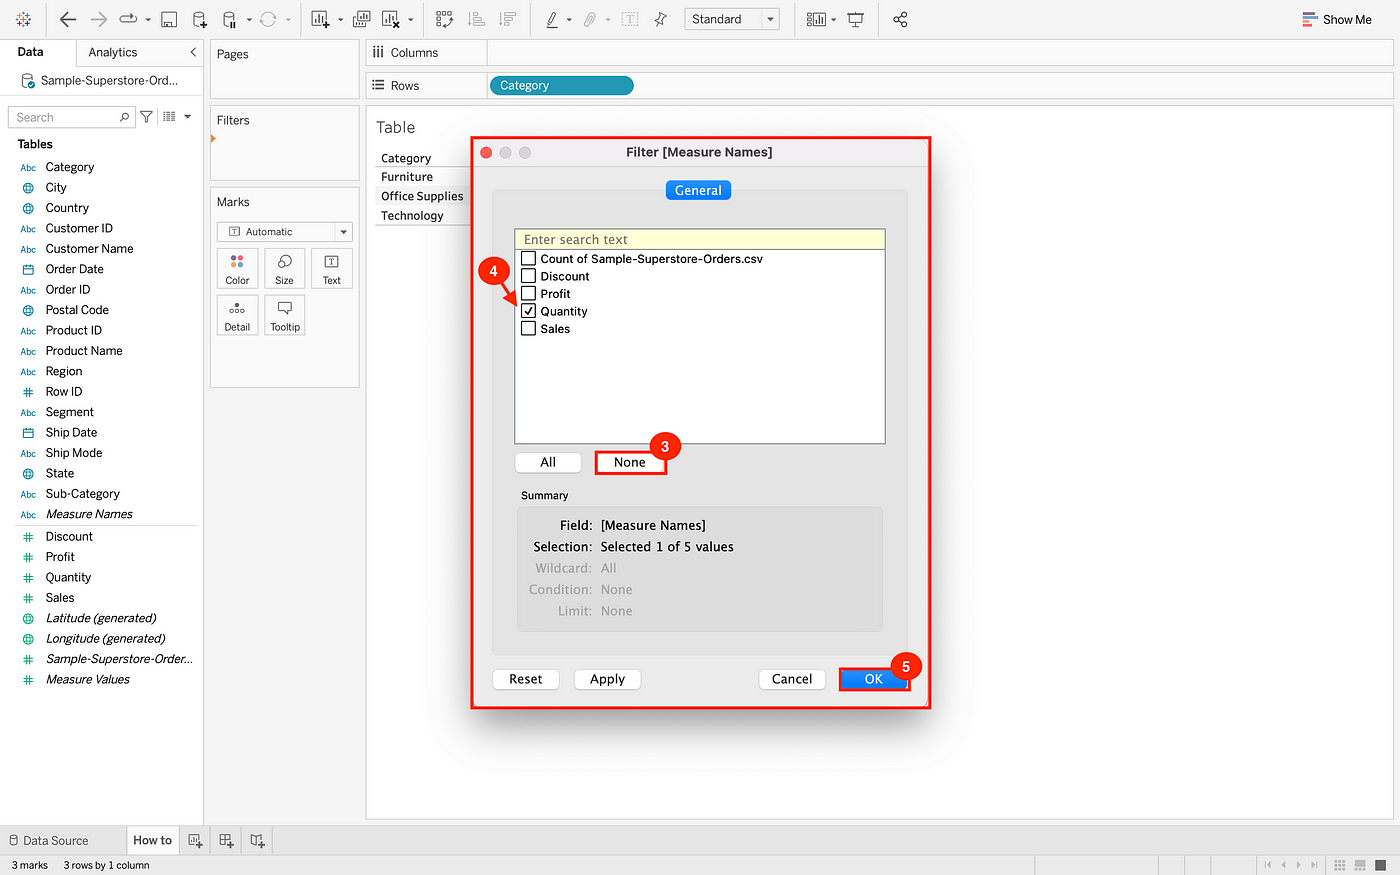Click the Share workbook icon

click(x=900, y=19)
